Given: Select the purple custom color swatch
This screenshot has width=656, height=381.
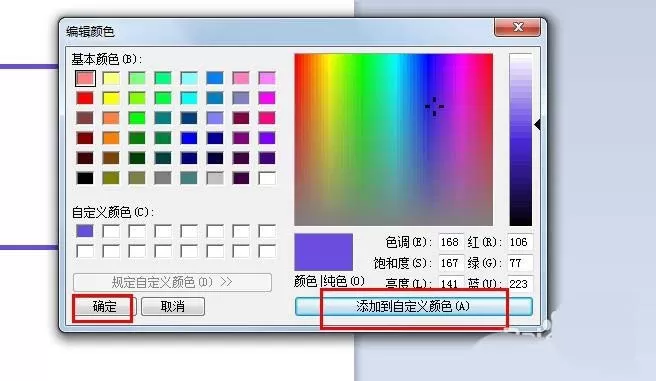Looking at the screenshot, I should 85,231.
